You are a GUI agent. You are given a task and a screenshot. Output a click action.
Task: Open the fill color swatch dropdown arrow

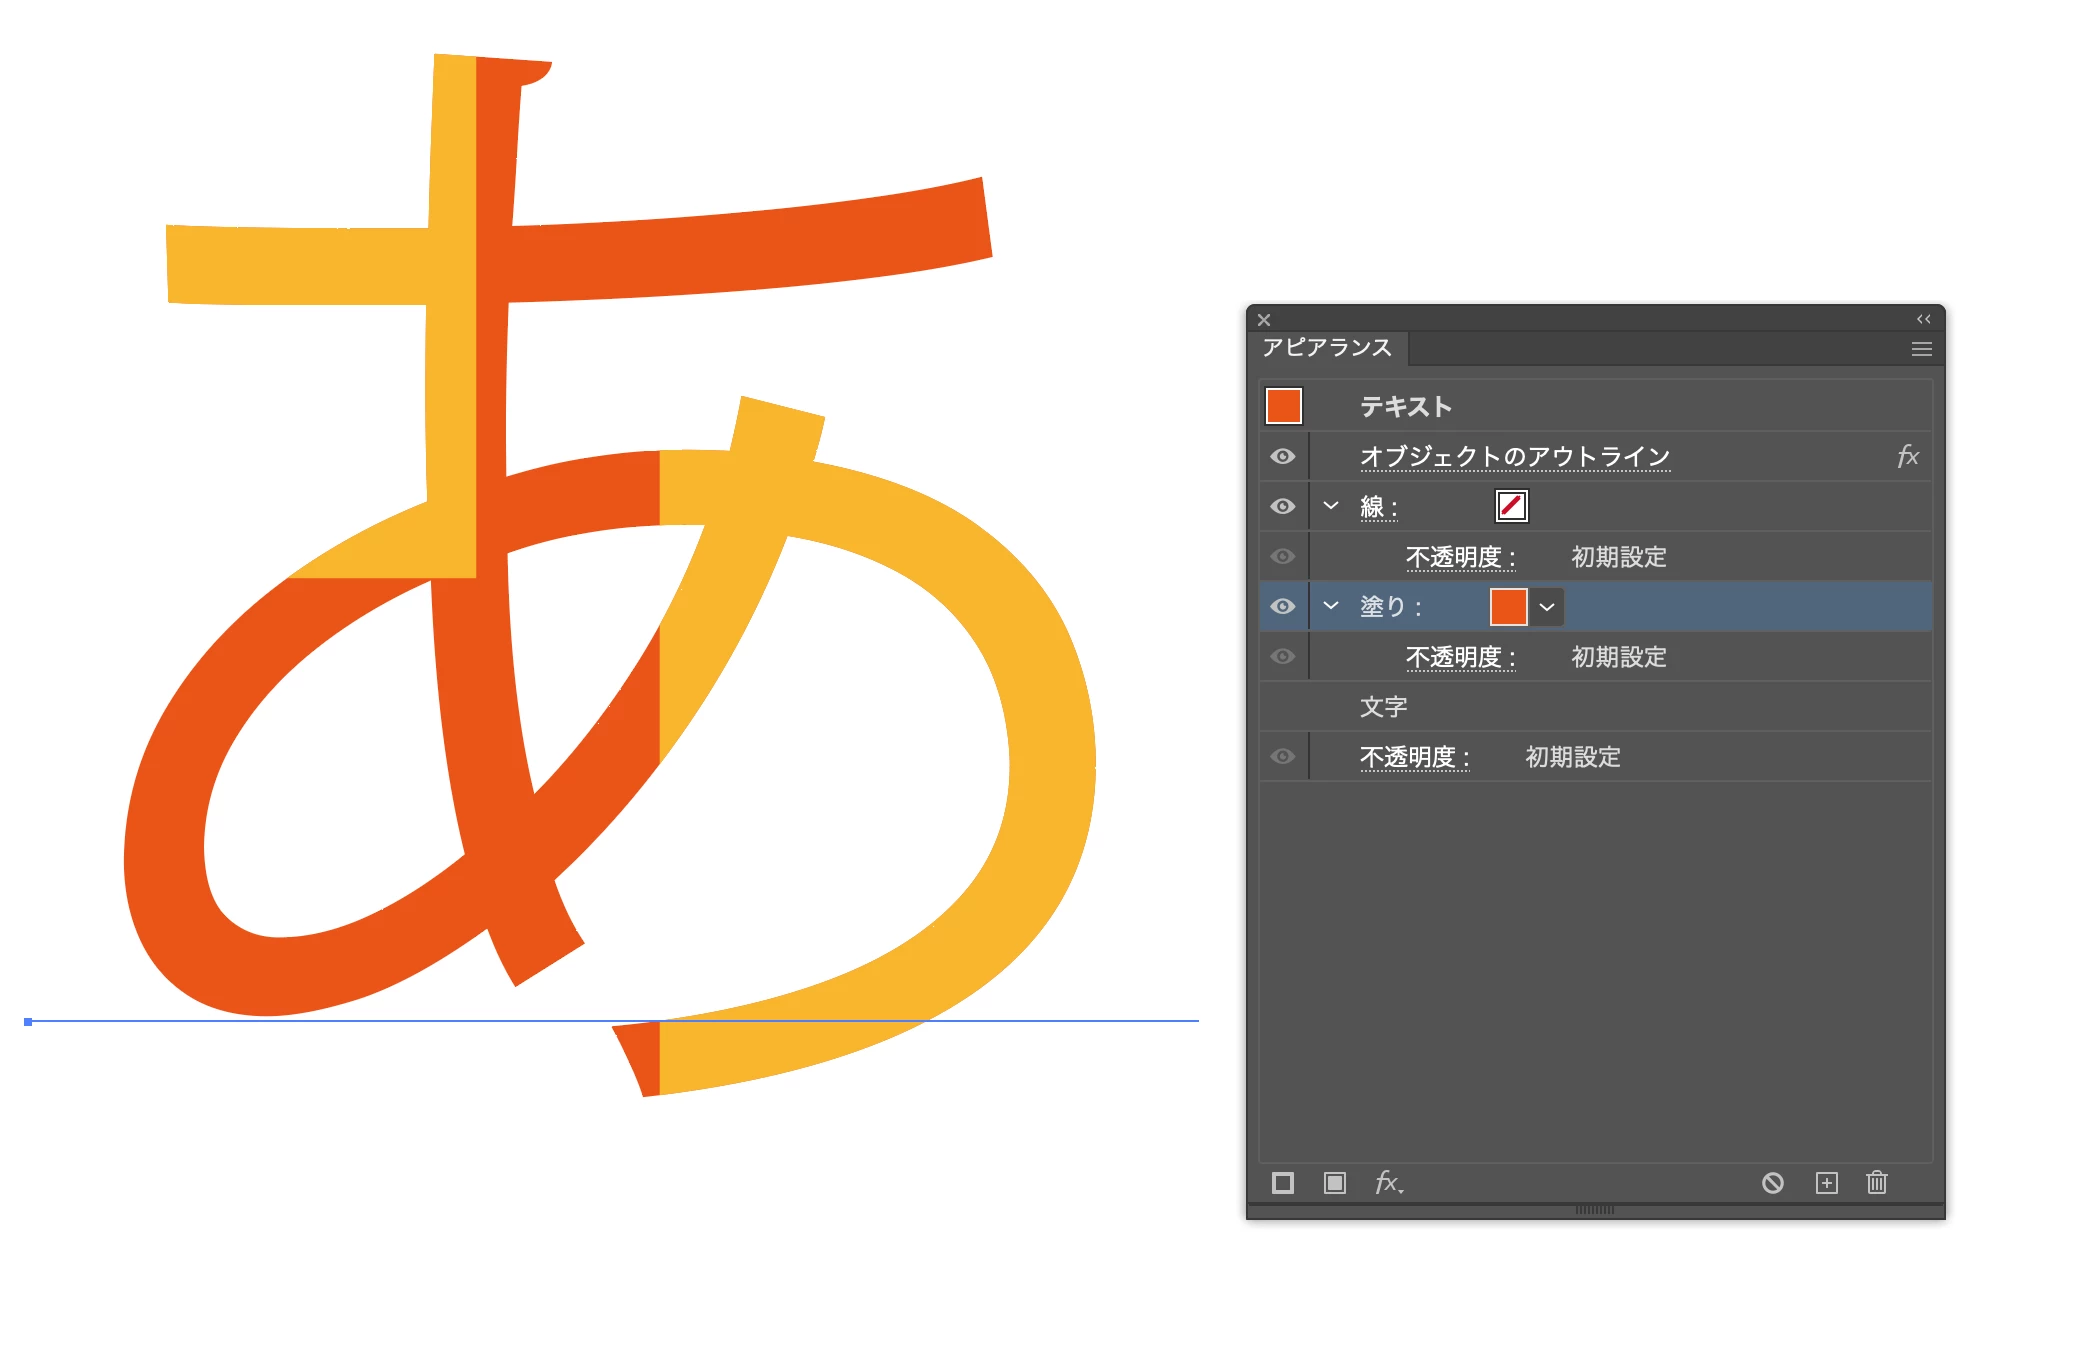[1547, 607]
